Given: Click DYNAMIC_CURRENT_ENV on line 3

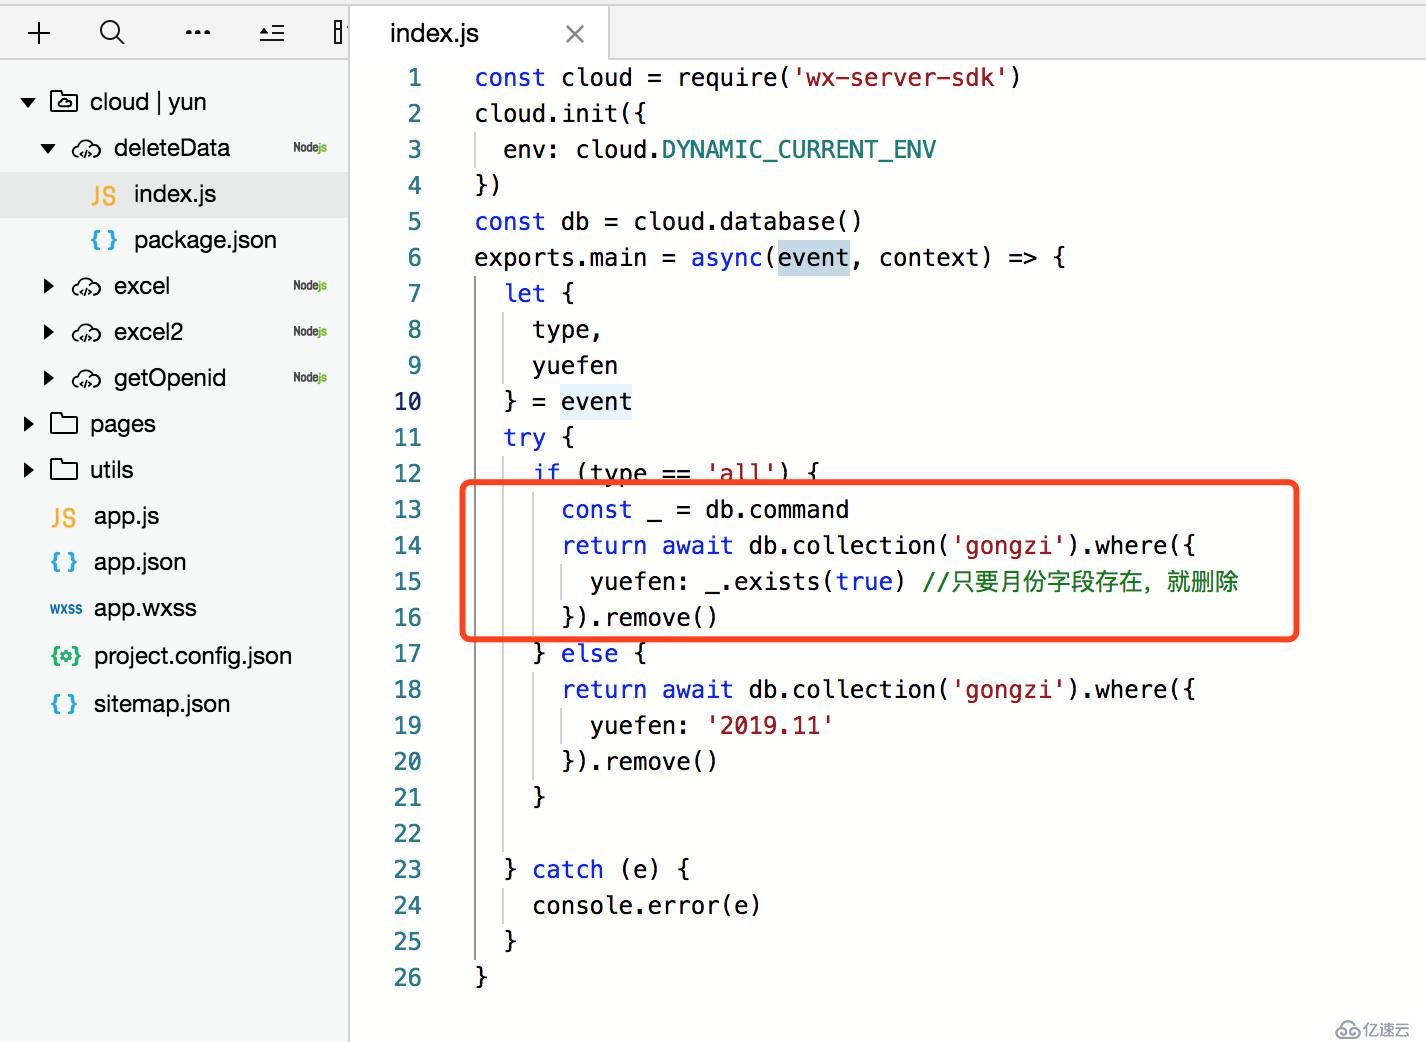Looking at the screenshot, I should 799,150.
